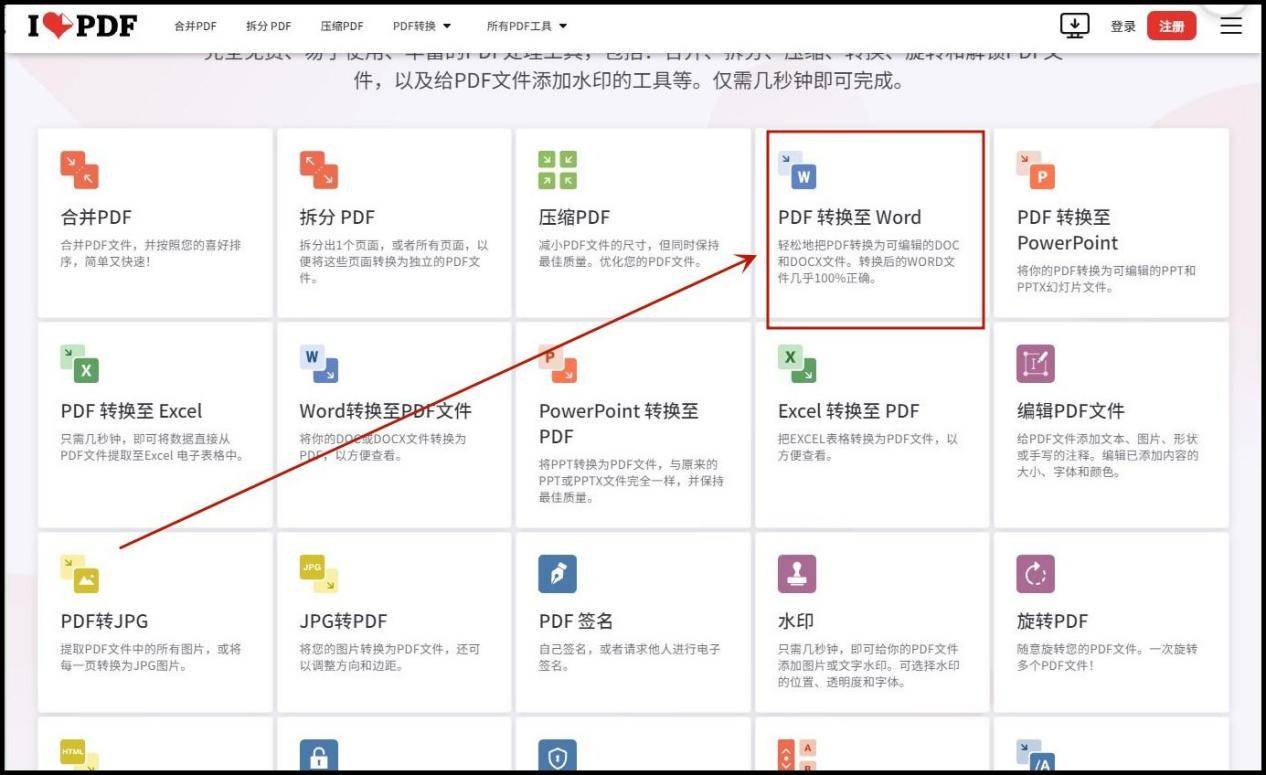Open the PowerPoint 转换至 PDF card title
1266x775 pixels.
[x=618, y=424]
